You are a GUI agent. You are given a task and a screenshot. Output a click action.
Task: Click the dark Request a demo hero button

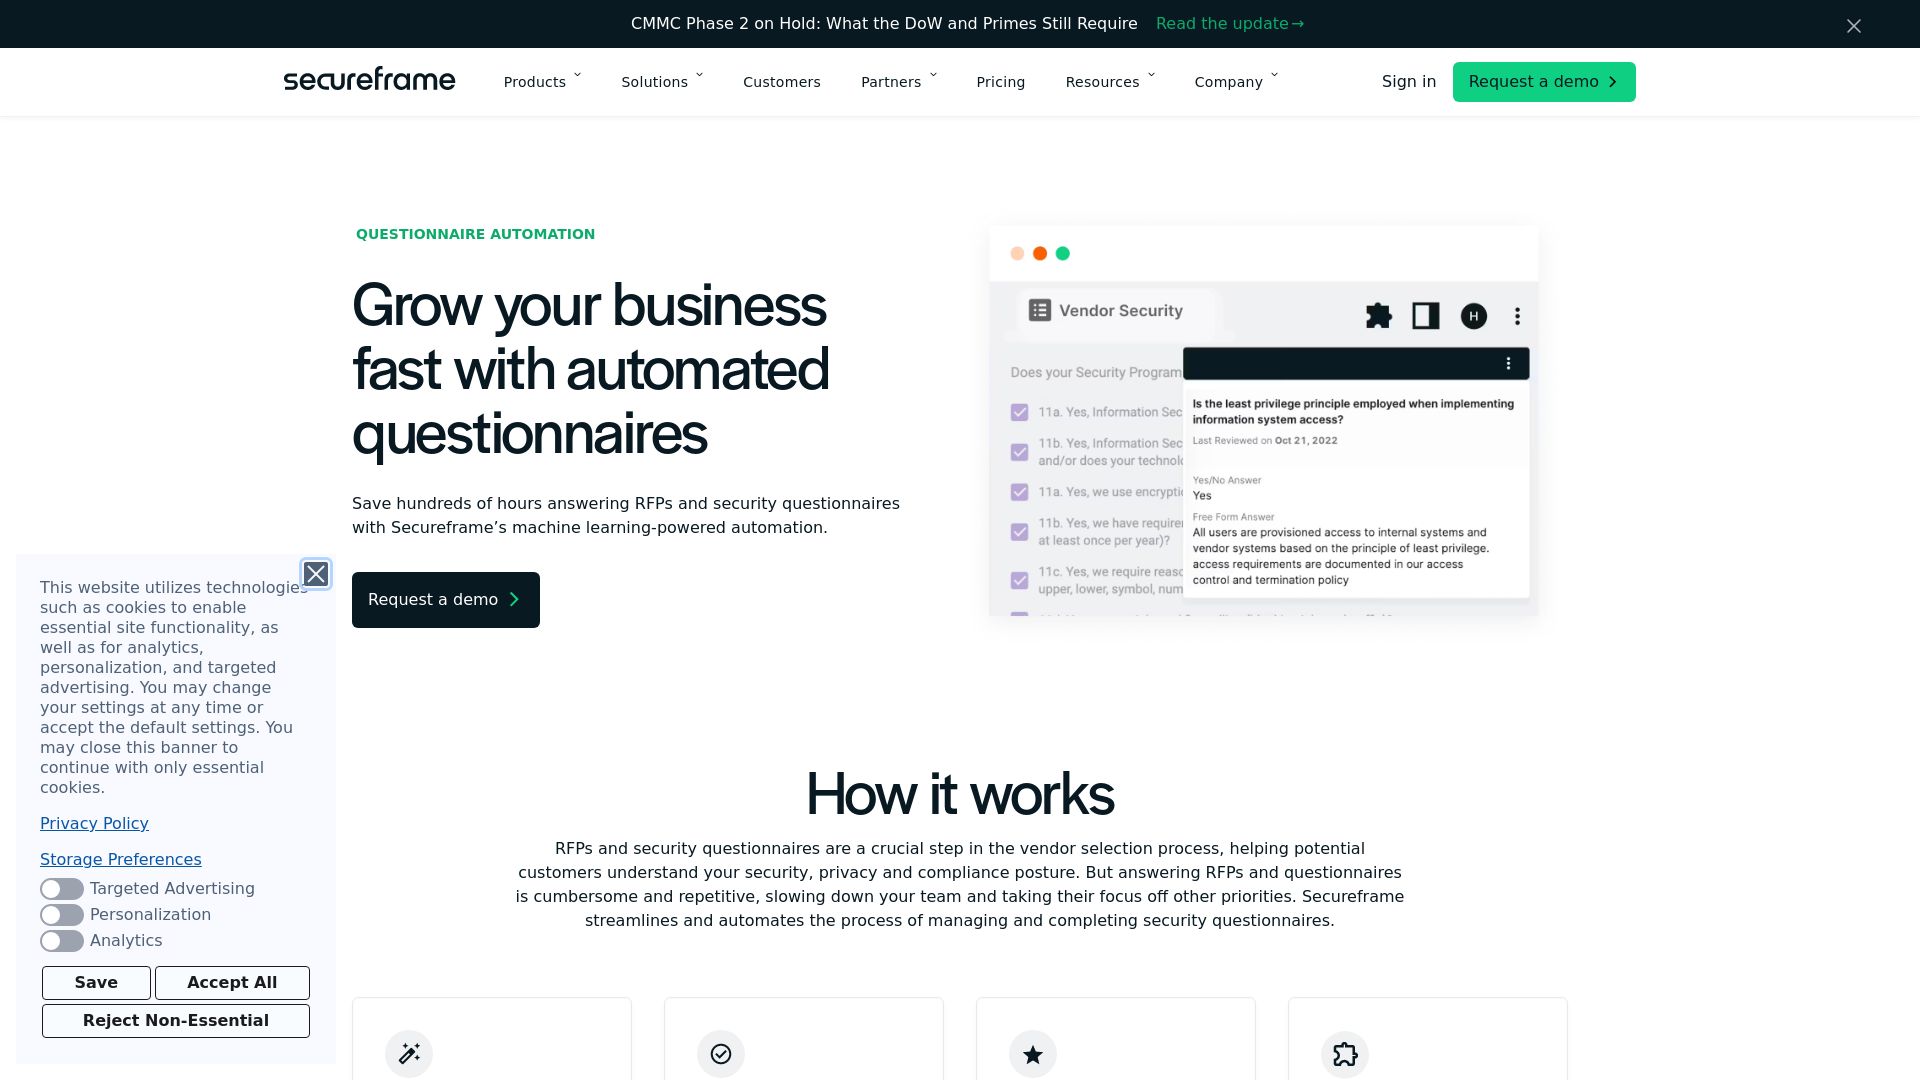[446, 600]
